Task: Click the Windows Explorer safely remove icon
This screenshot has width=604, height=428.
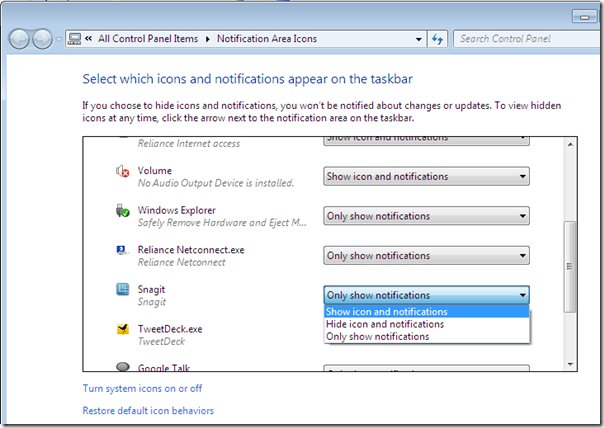Action: [x=122, y=210]
